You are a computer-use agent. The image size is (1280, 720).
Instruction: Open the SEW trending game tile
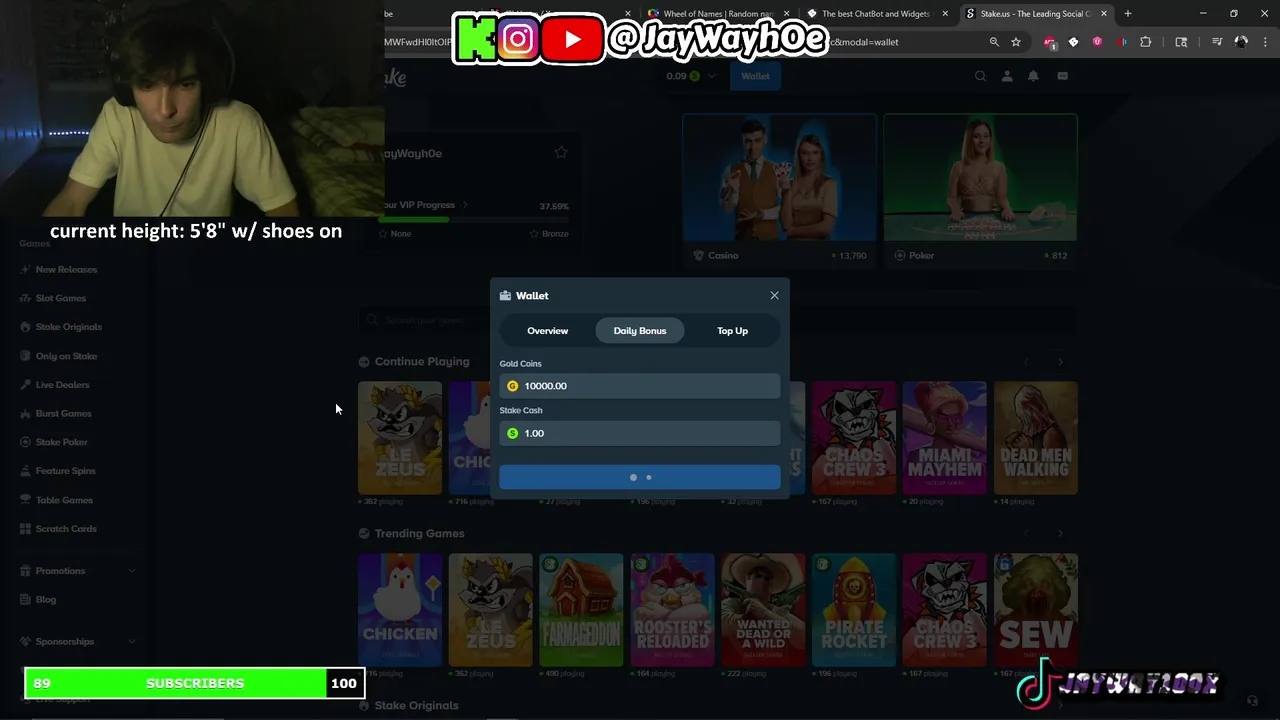click(1036, 610)
